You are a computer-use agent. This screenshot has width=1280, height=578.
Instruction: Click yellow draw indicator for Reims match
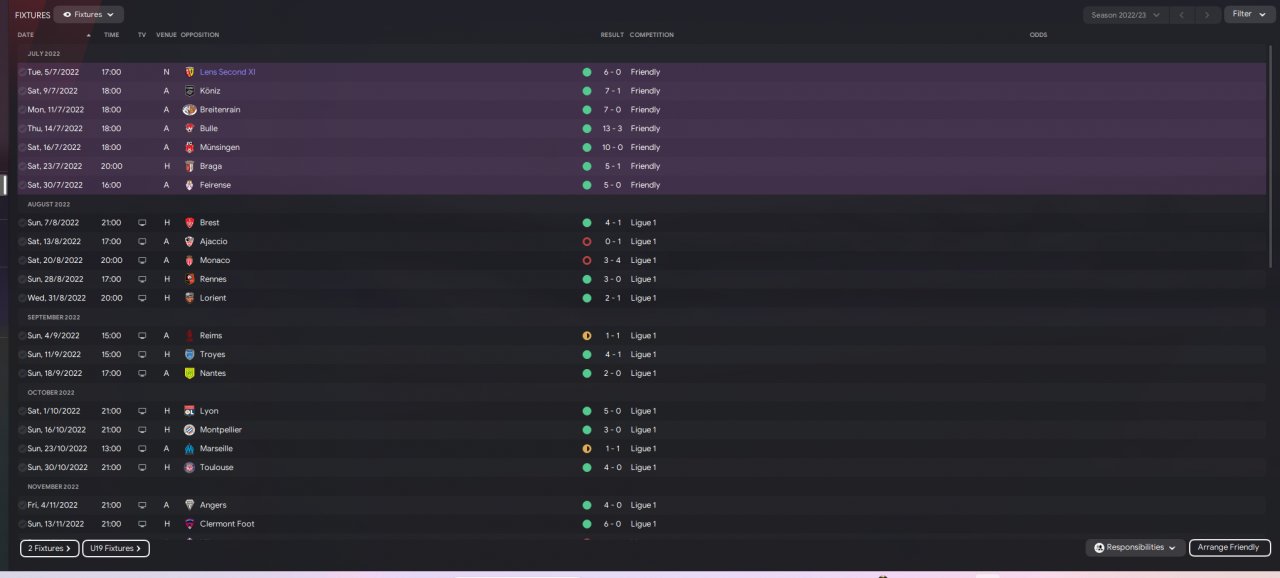point(587,336)
